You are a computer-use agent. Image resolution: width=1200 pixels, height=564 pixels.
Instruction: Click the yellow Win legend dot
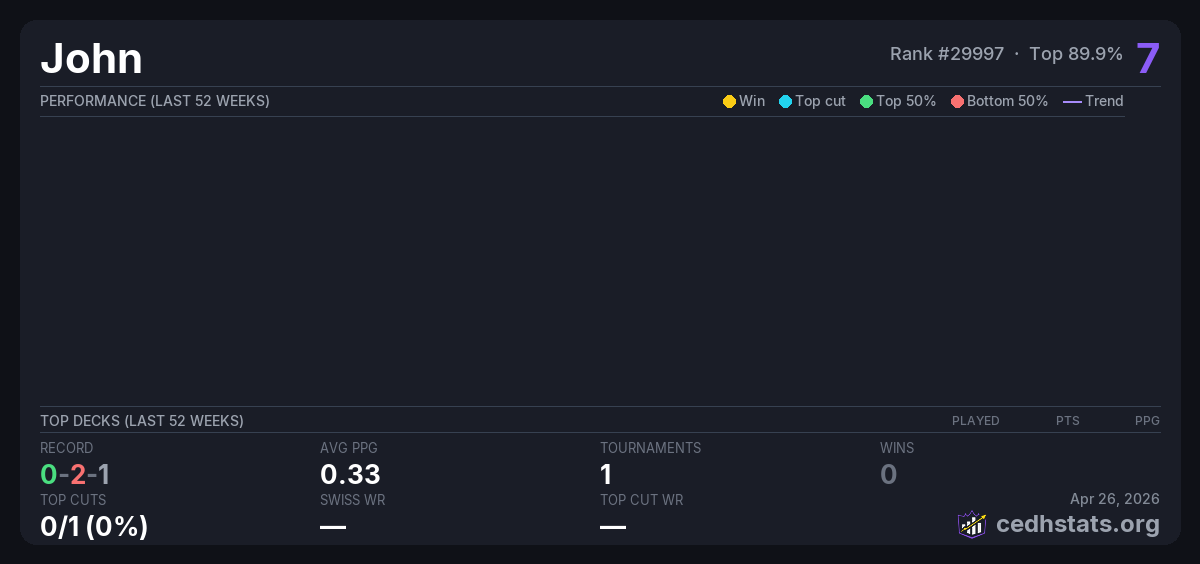729,101
